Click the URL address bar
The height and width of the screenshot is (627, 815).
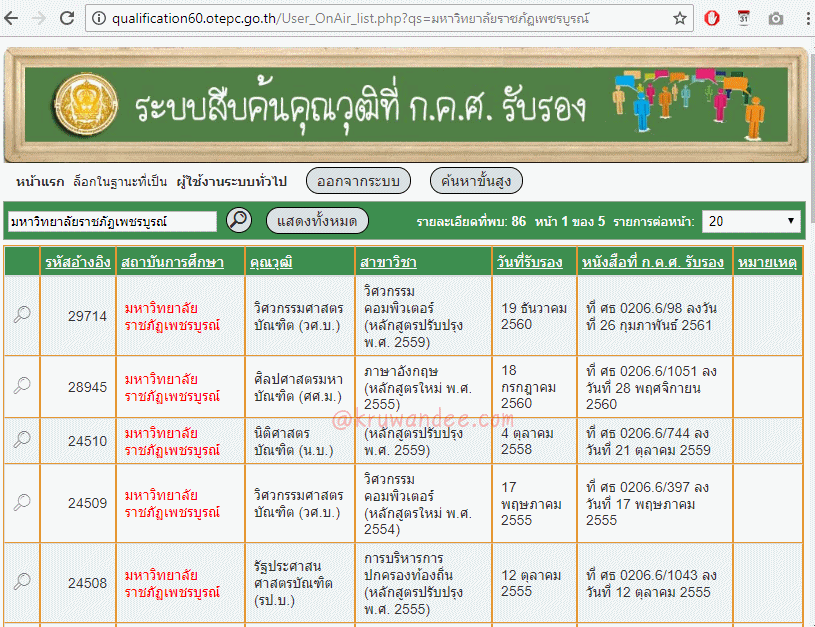point(390,19)
